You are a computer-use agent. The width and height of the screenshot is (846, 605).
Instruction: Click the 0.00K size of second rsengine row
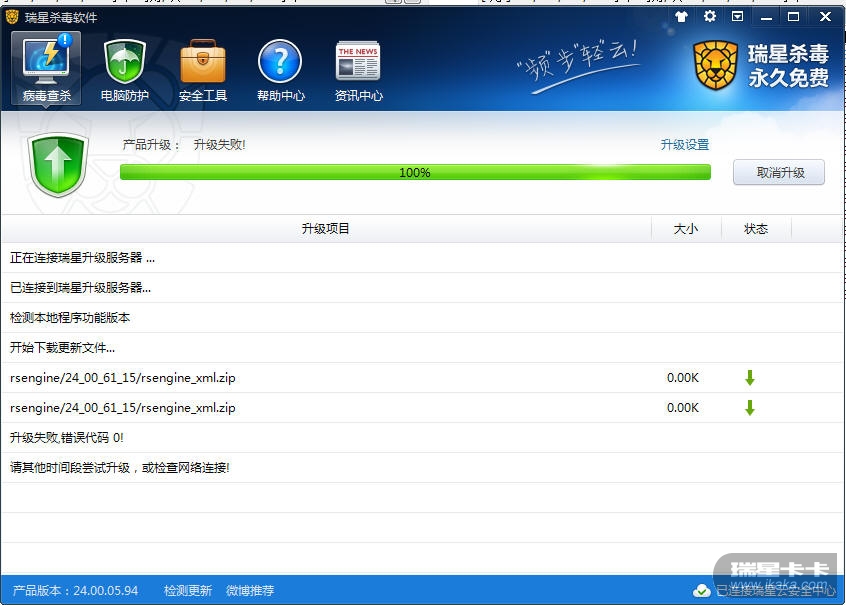[x=683, y=407]
